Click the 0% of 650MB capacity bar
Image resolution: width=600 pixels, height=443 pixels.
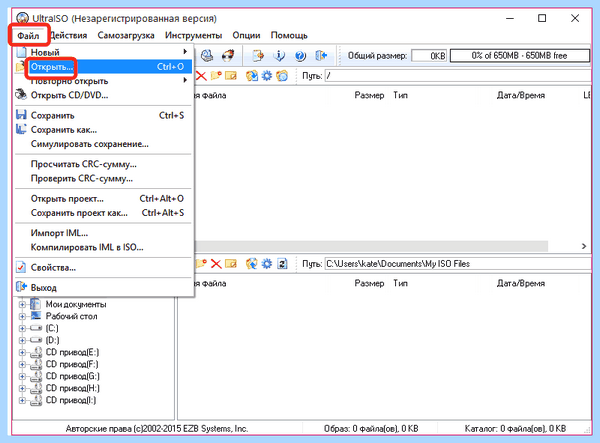click(x=519, y=56)
